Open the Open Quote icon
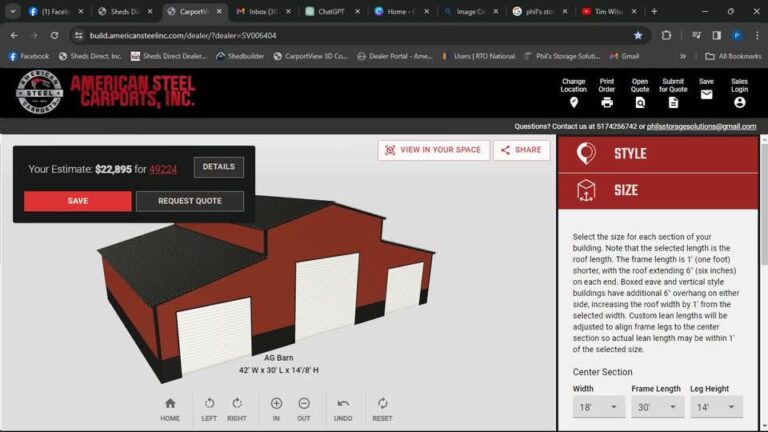 [x=640, y=102]
